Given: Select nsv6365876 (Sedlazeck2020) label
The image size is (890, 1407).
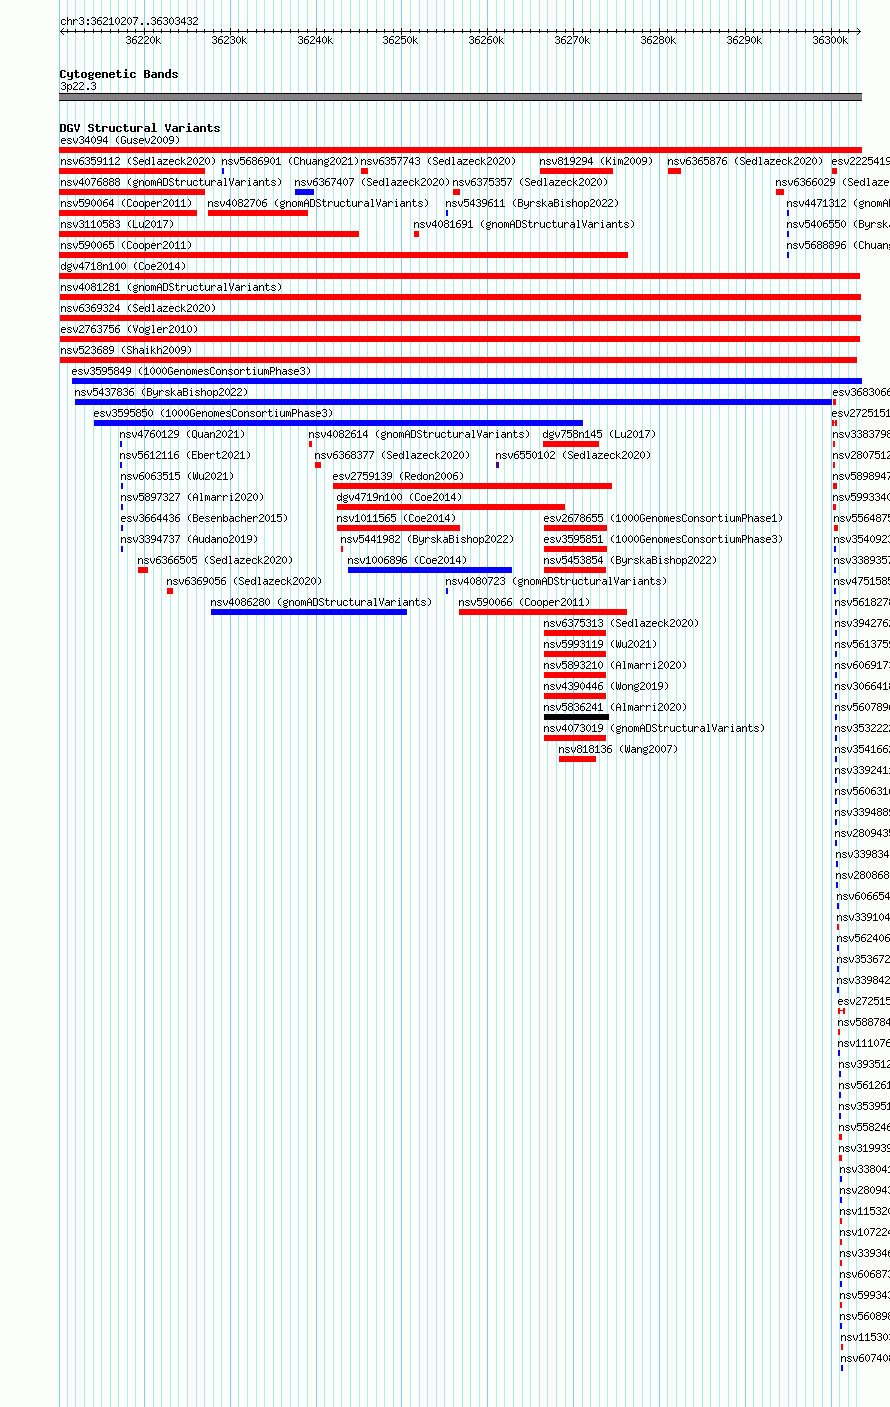Looking at the screenshot, I should [746, 161].
